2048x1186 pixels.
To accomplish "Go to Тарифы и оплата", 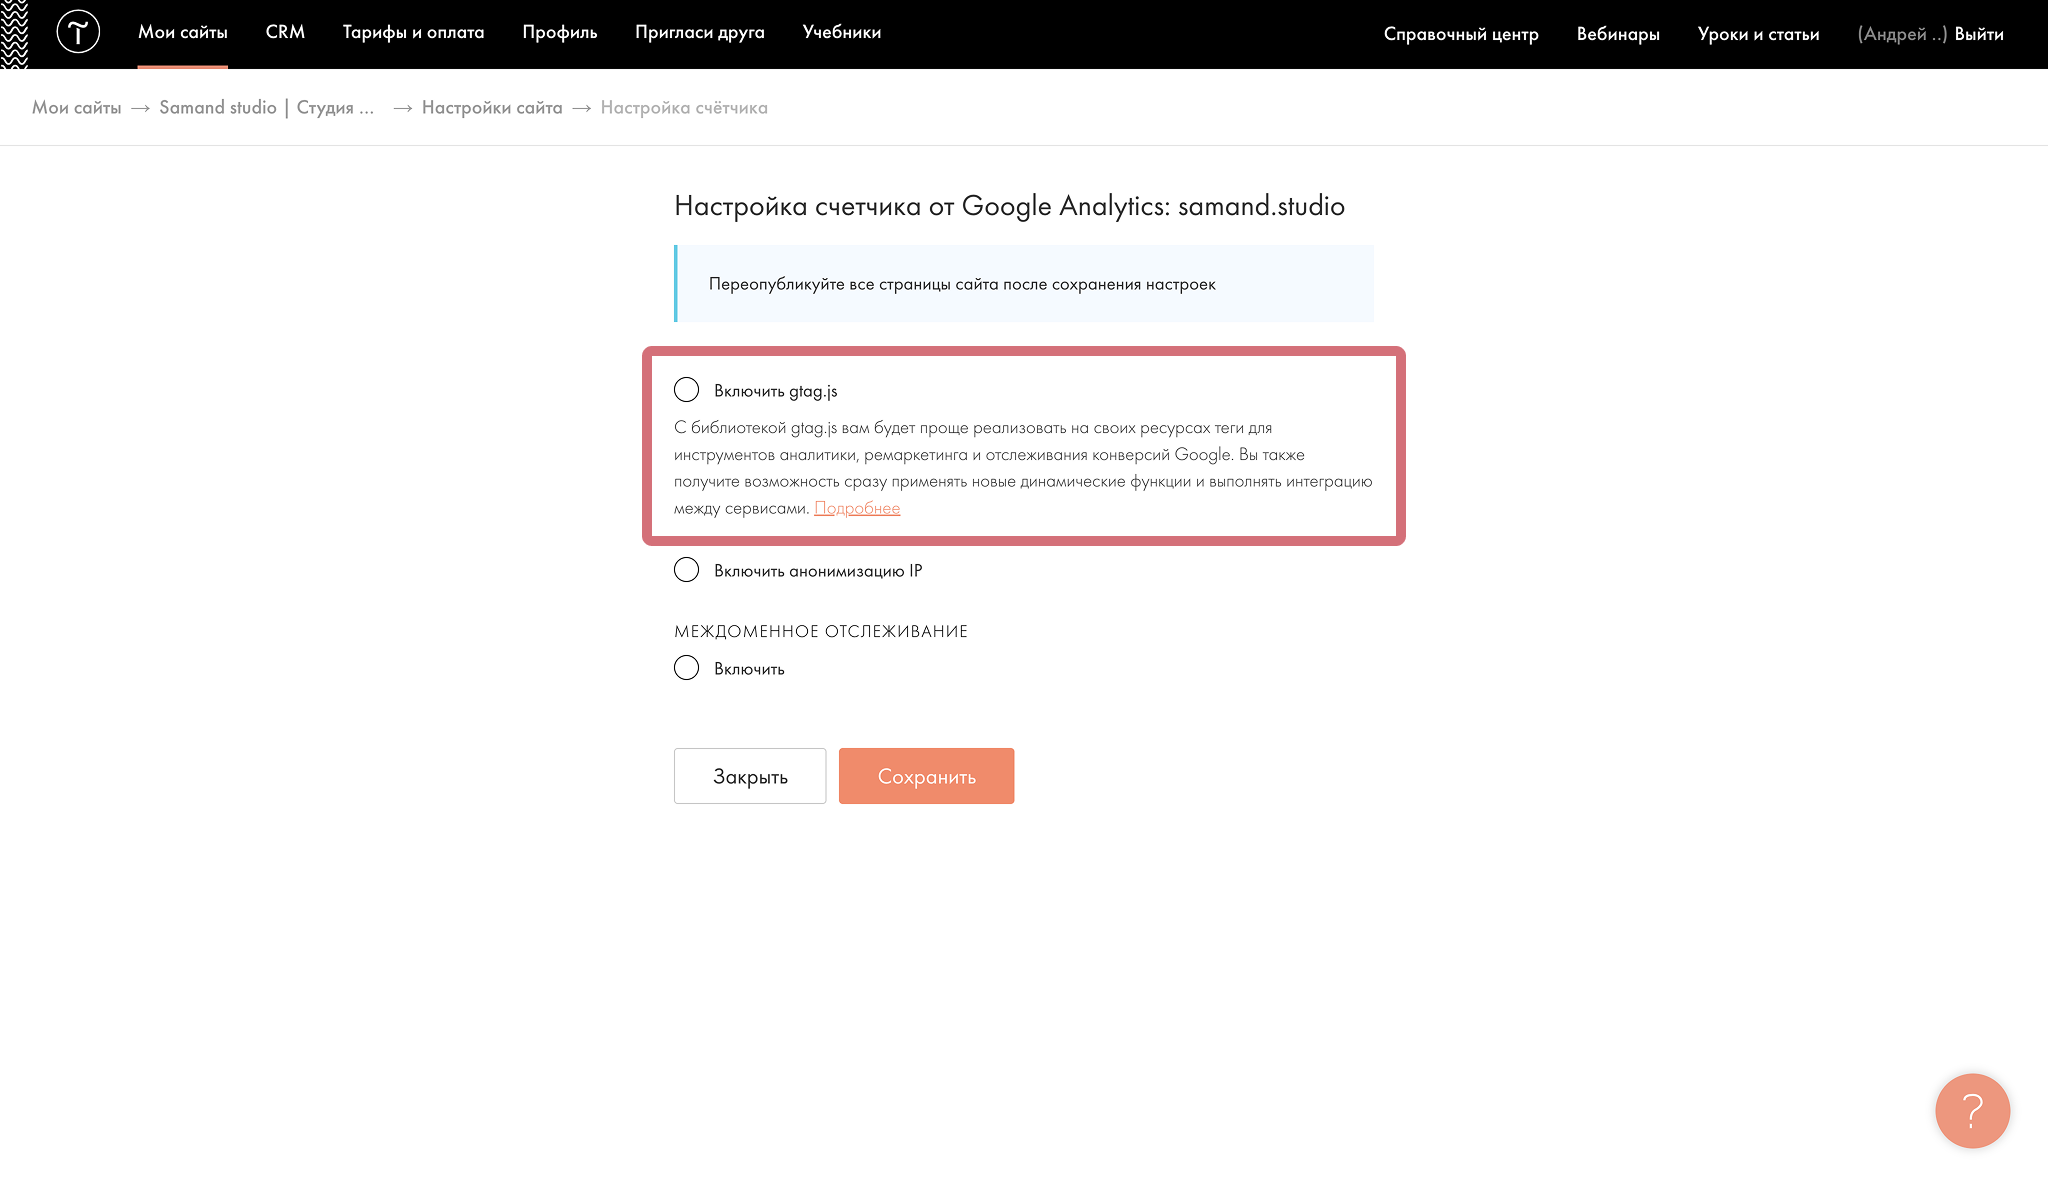I will click(413, 32).
